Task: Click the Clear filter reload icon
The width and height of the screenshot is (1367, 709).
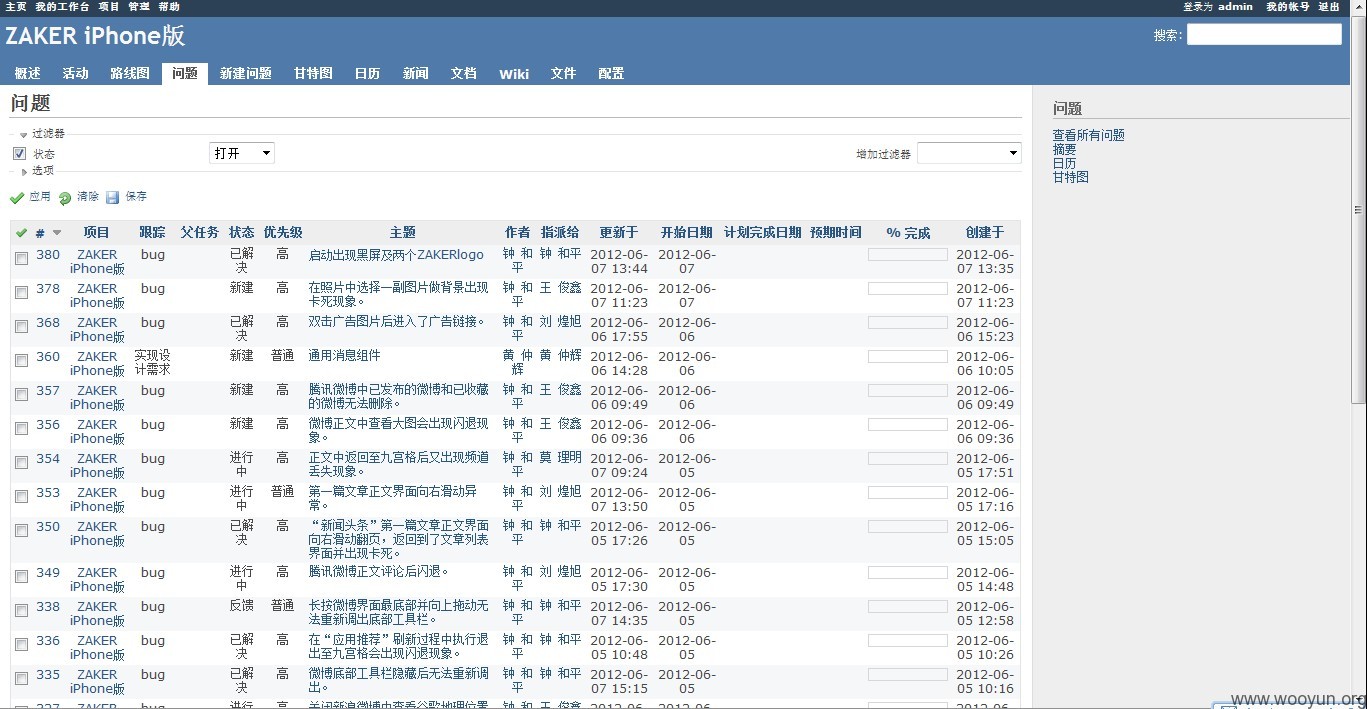Action: (65, 198)
